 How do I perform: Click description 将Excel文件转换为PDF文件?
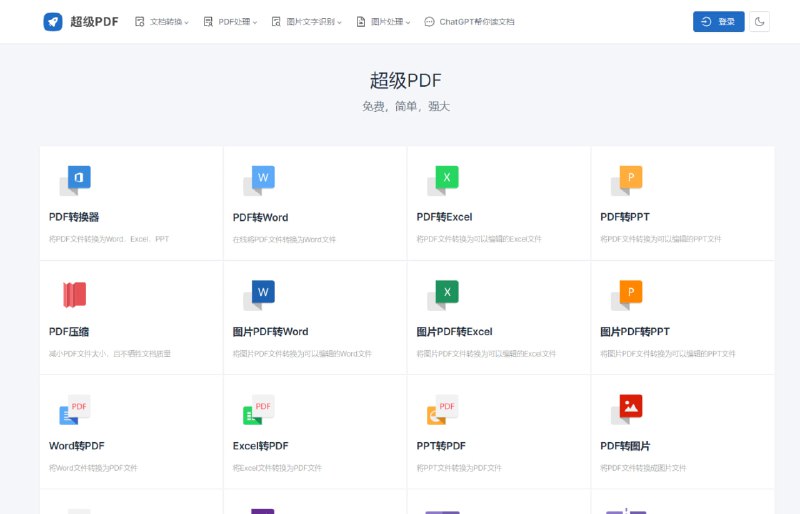tap(277, 468)
